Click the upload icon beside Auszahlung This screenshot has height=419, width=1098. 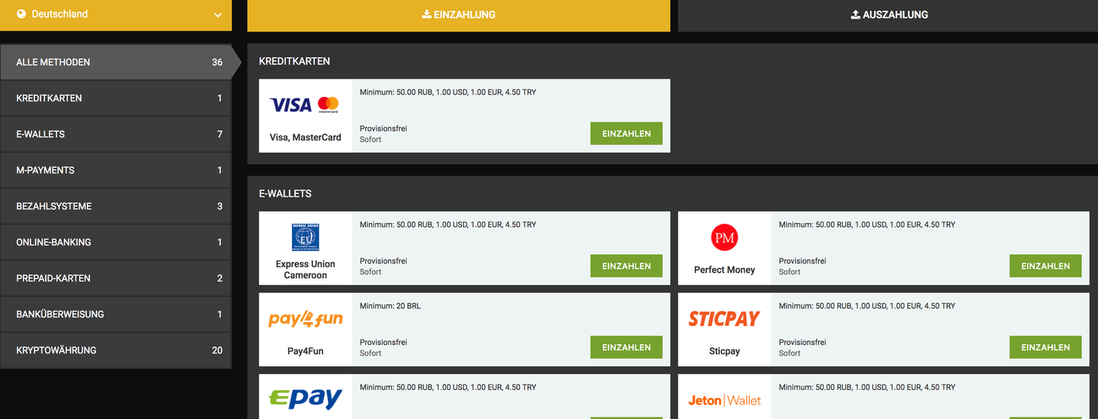855,14
